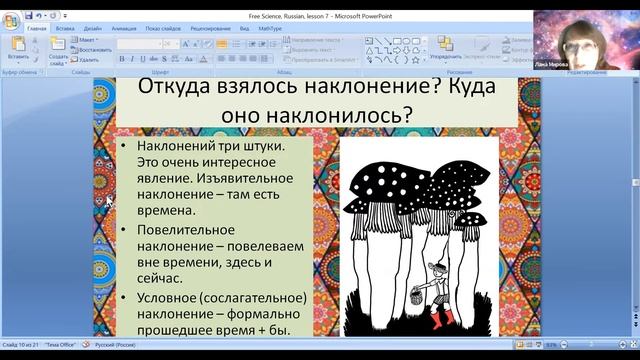
Task: Switch to the Главная ribbon tab
Action: pyautogui.click(x=37, y=29)
